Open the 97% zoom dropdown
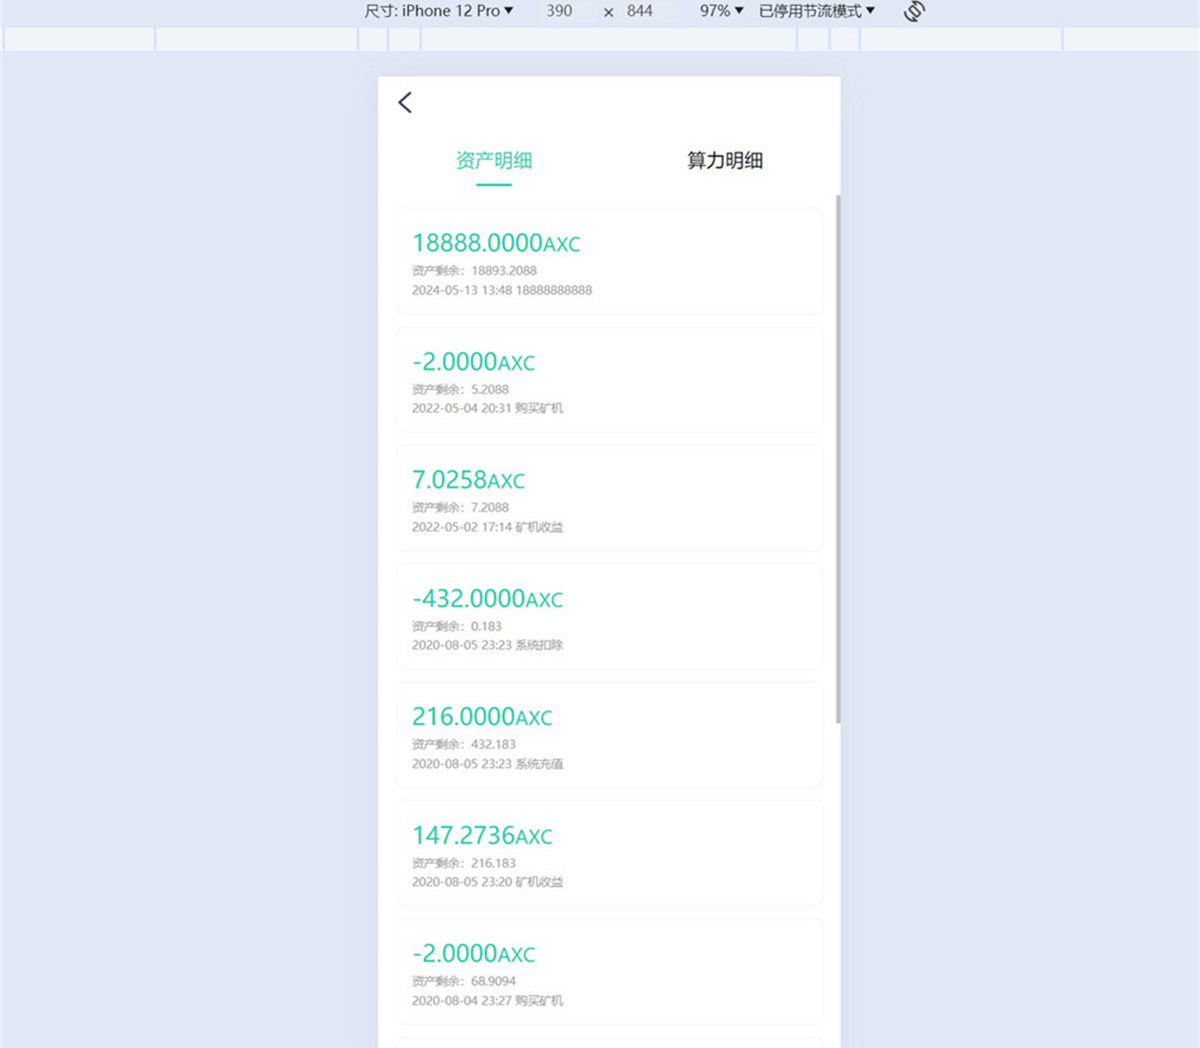 tap(721, 11)
